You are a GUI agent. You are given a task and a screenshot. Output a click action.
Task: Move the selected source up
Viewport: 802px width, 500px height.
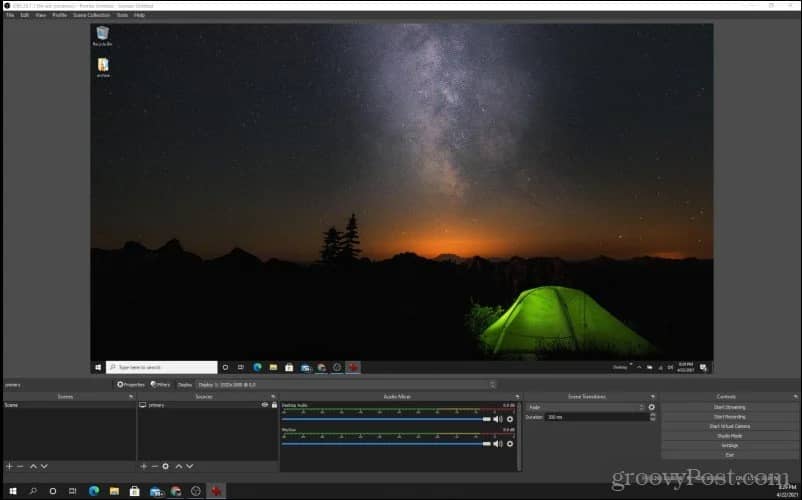pos(179,466)
